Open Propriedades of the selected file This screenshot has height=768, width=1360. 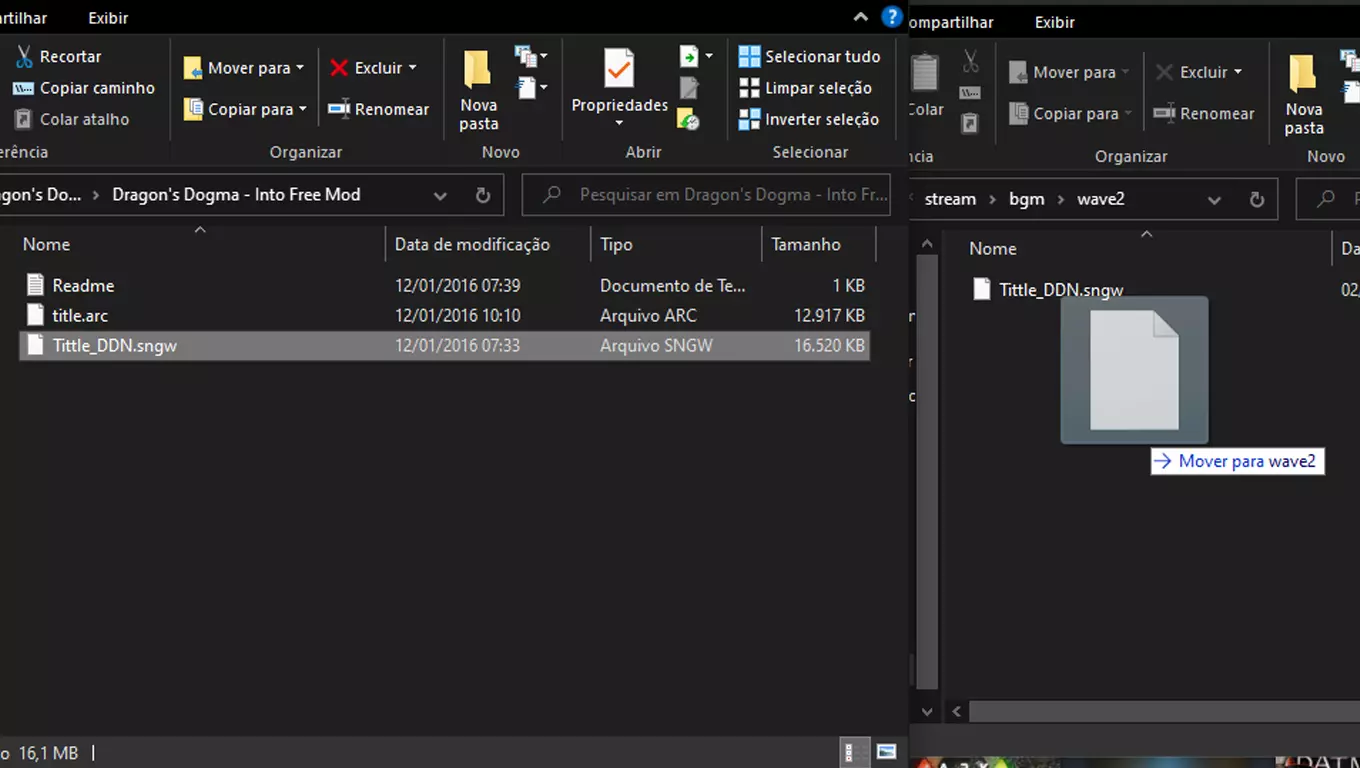pyautogui.click(x=619, y=80)
